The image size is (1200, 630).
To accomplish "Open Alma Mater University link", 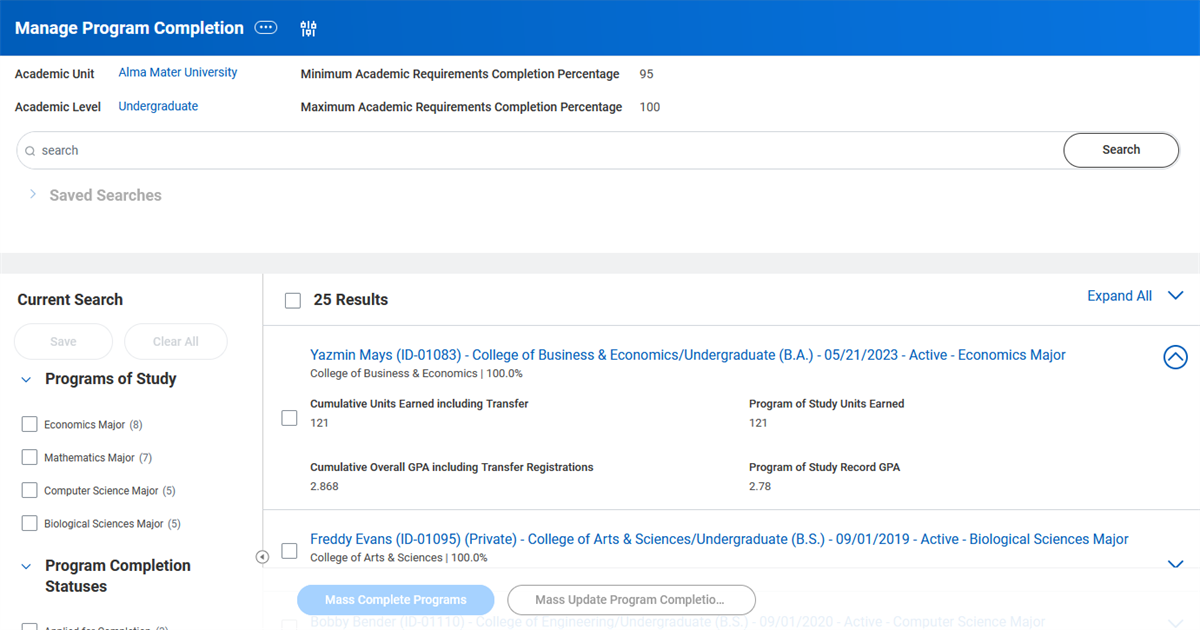I will click(x=178, y=72).
